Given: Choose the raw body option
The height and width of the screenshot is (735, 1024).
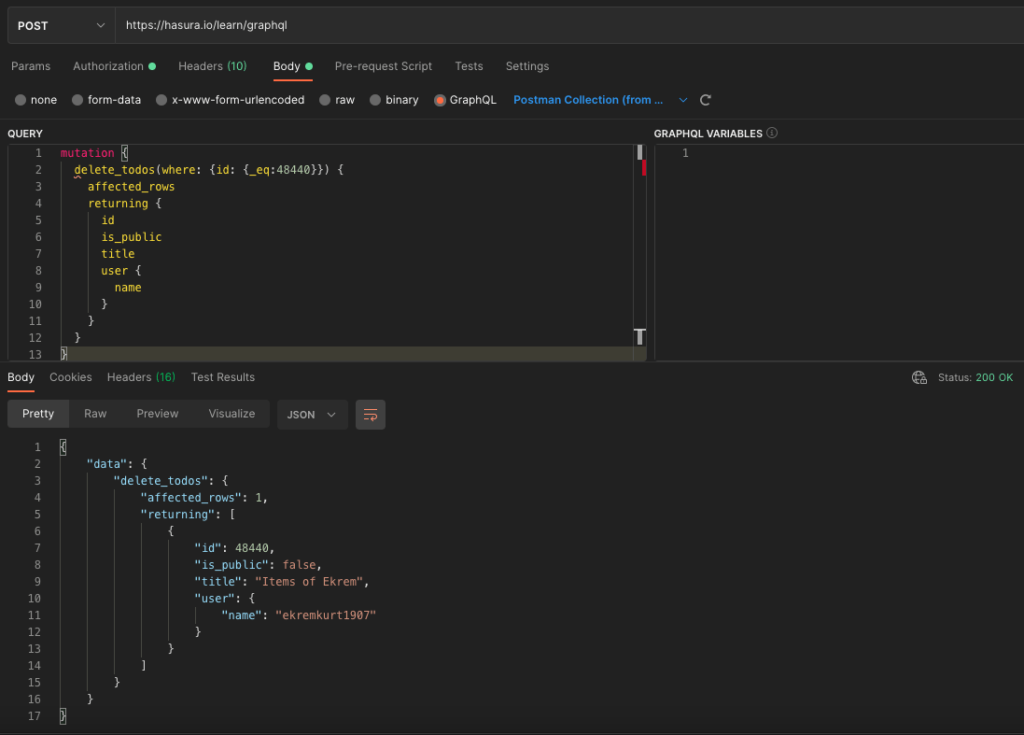Looking at the screenshot, I should tap(326, 100).
